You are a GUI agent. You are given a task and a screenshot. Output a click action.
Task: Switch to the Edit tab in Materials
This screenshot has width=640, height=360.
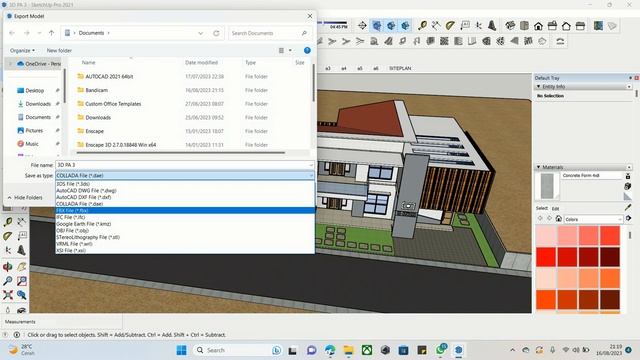[x=556, y=209]
